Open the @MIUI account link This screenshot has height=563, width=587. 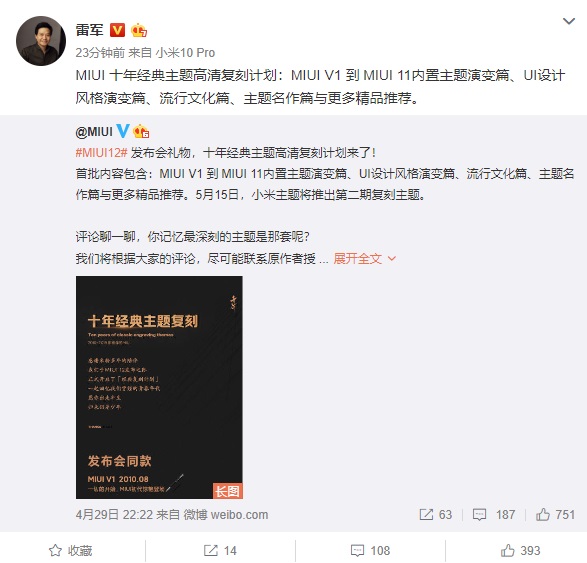94,132
